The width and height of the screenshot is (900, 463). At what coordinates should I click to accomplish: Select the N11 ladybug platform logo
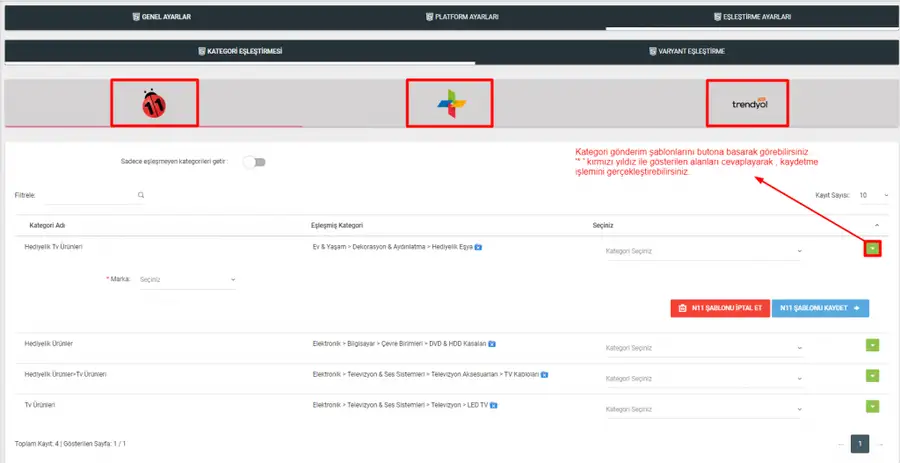click(x=154, y=104)
